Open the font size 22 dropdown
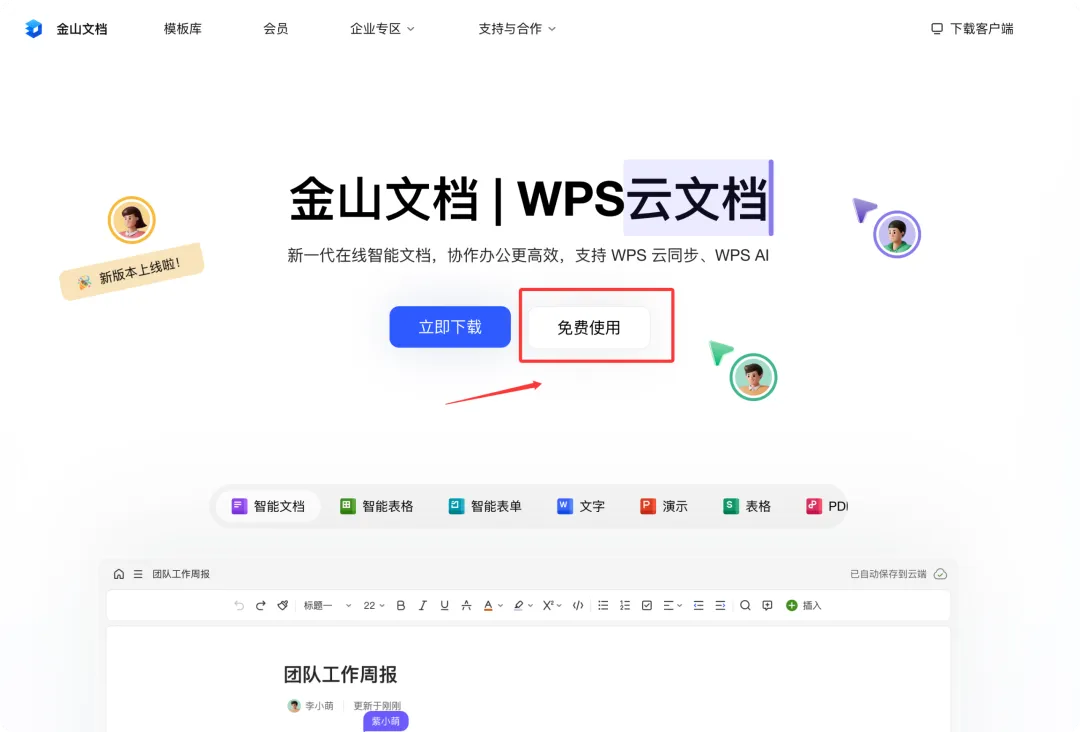 click(x=374, y=605)
